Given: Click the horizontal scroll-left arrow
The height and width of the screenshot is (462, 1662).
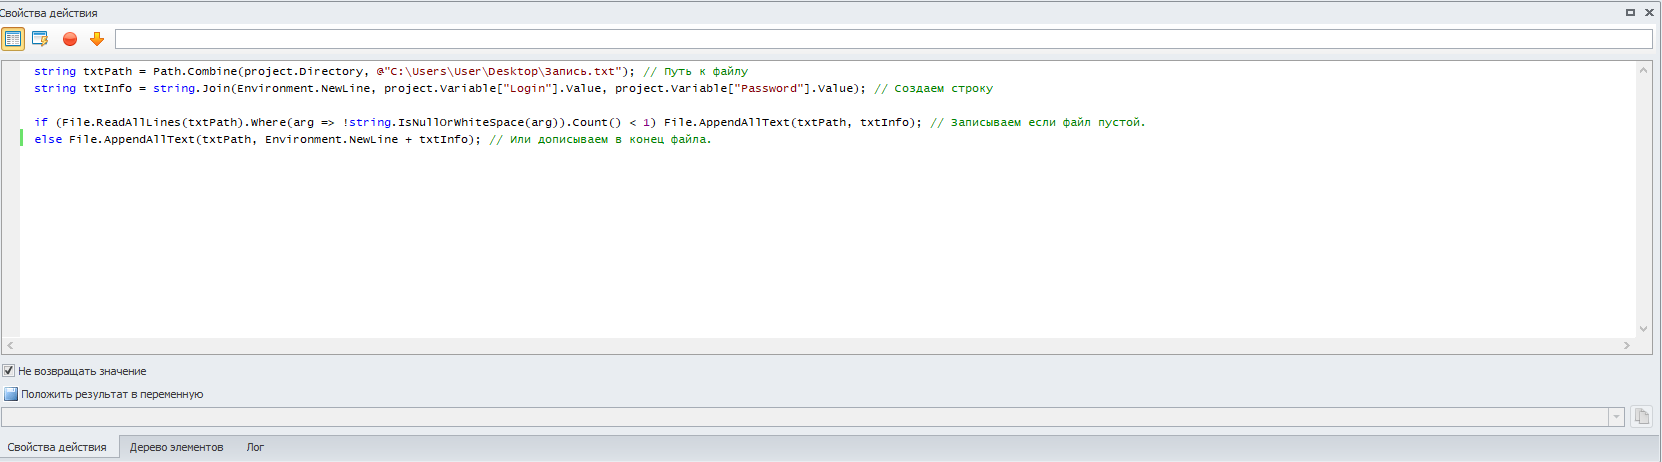Looking at the screenshot, I should [11, 345].
